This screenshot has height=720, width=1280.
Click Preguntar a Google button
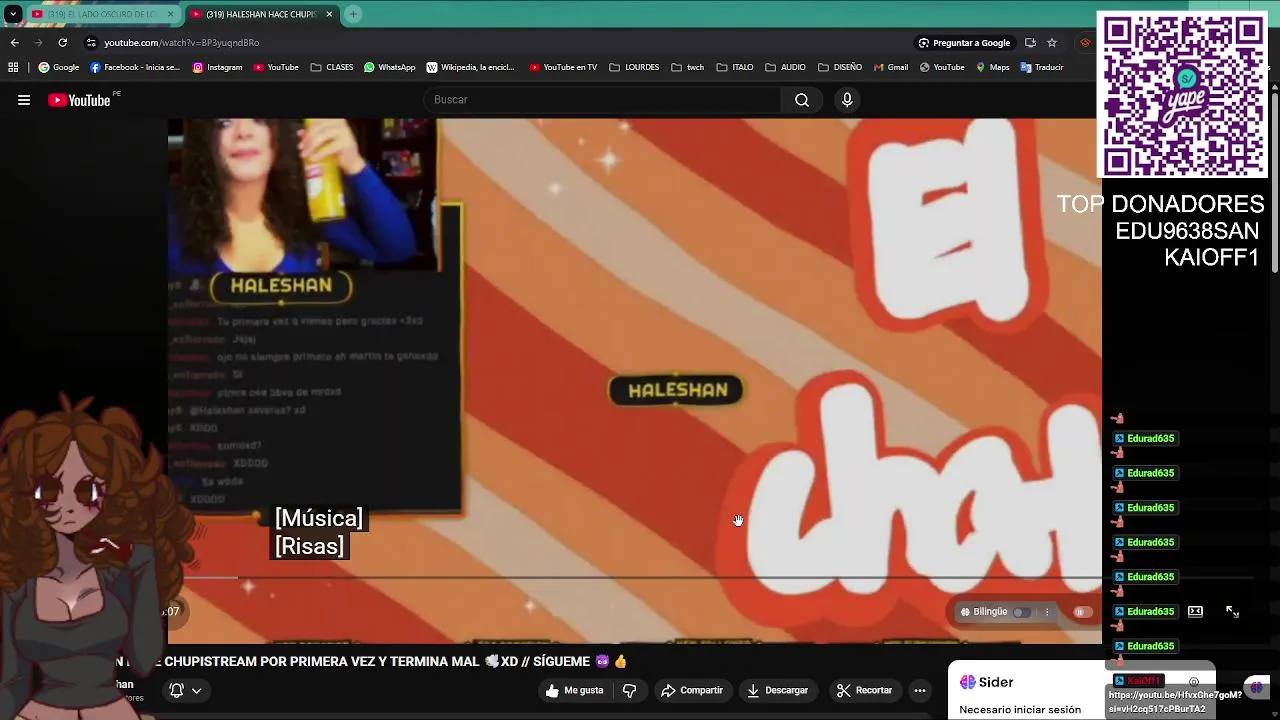coord(964,43)
